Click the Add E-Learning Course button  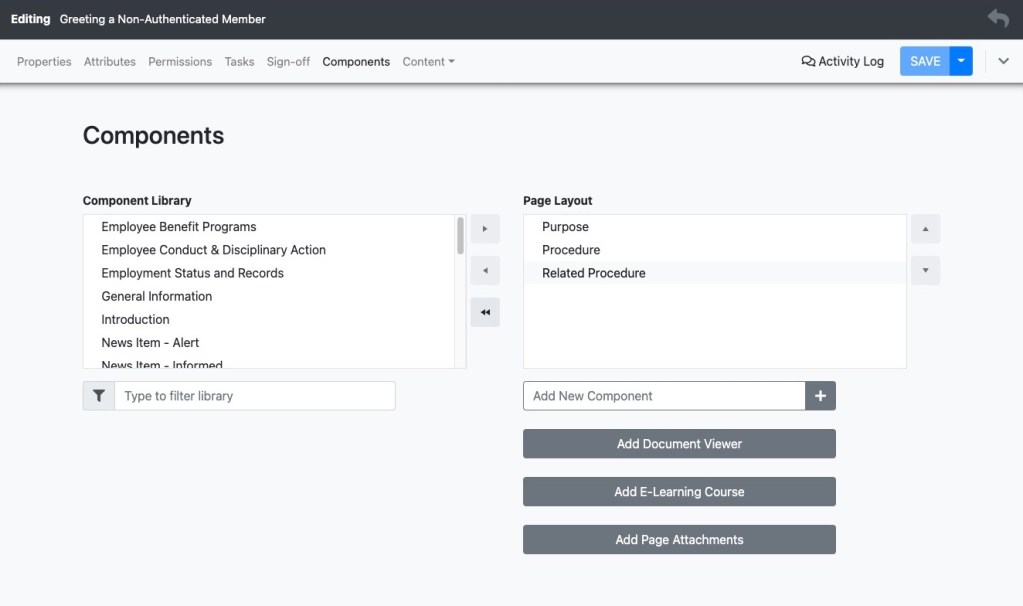(679, 491)
